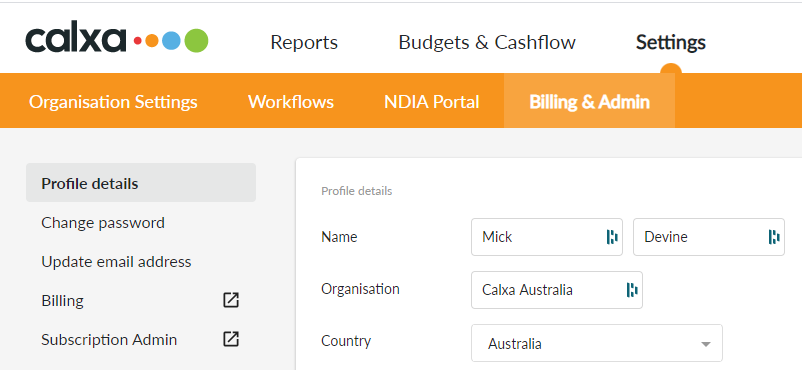The width and height of the screenshot is (802, 370).
Task: Open the Reports menu
Action: [x=304, y=42]
